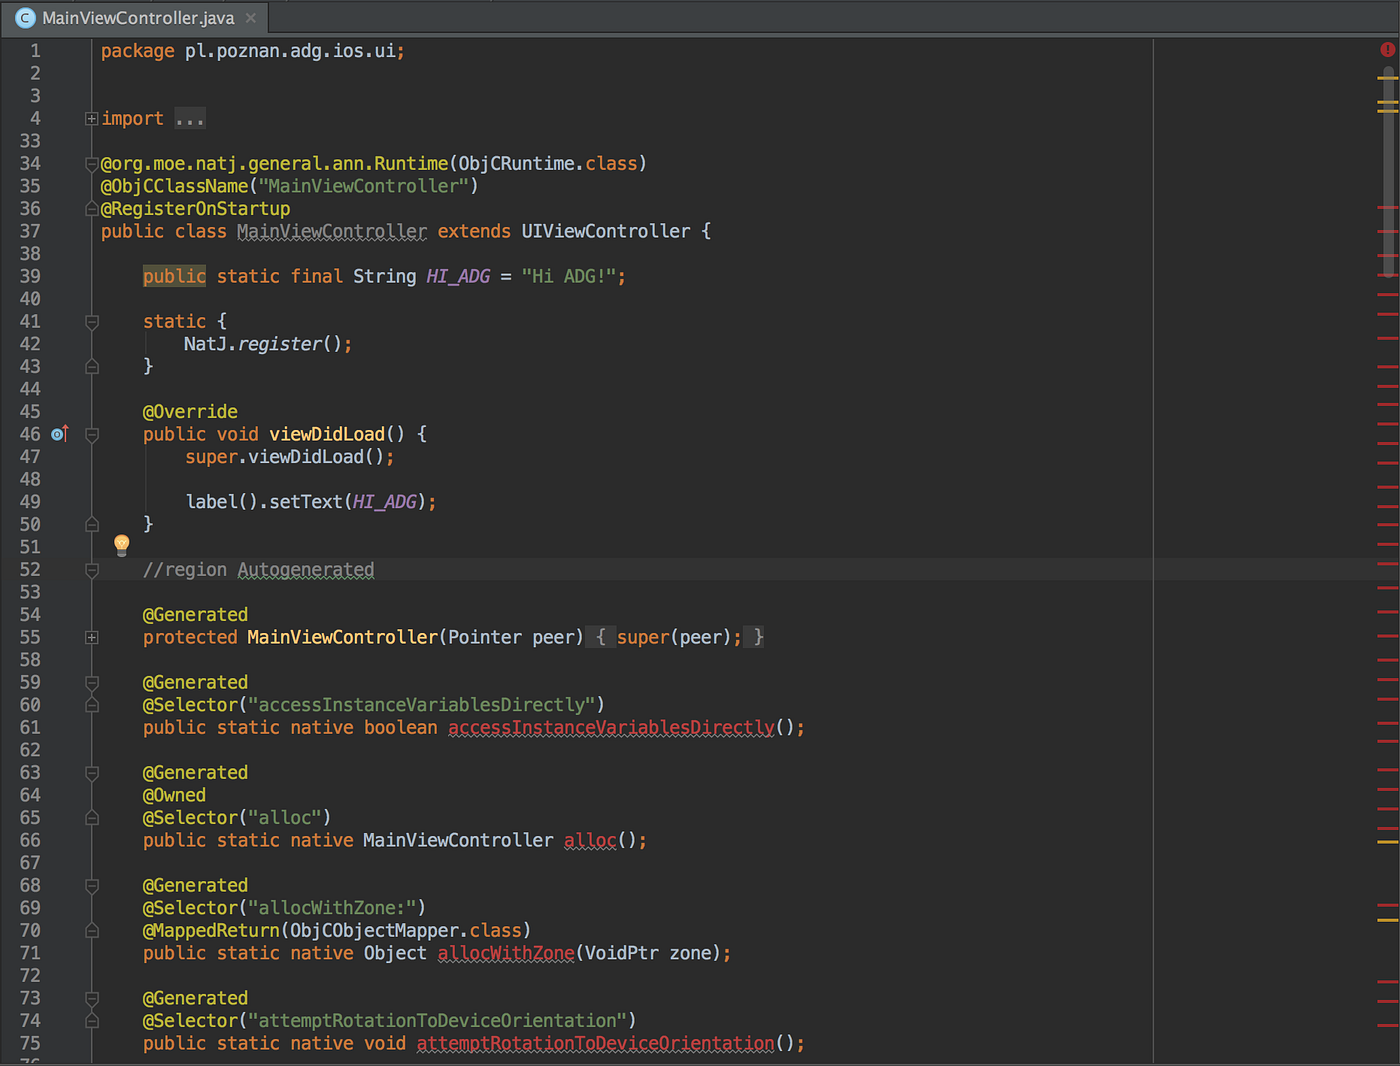Expand the collapsed import block at line 4

point(92,119)
